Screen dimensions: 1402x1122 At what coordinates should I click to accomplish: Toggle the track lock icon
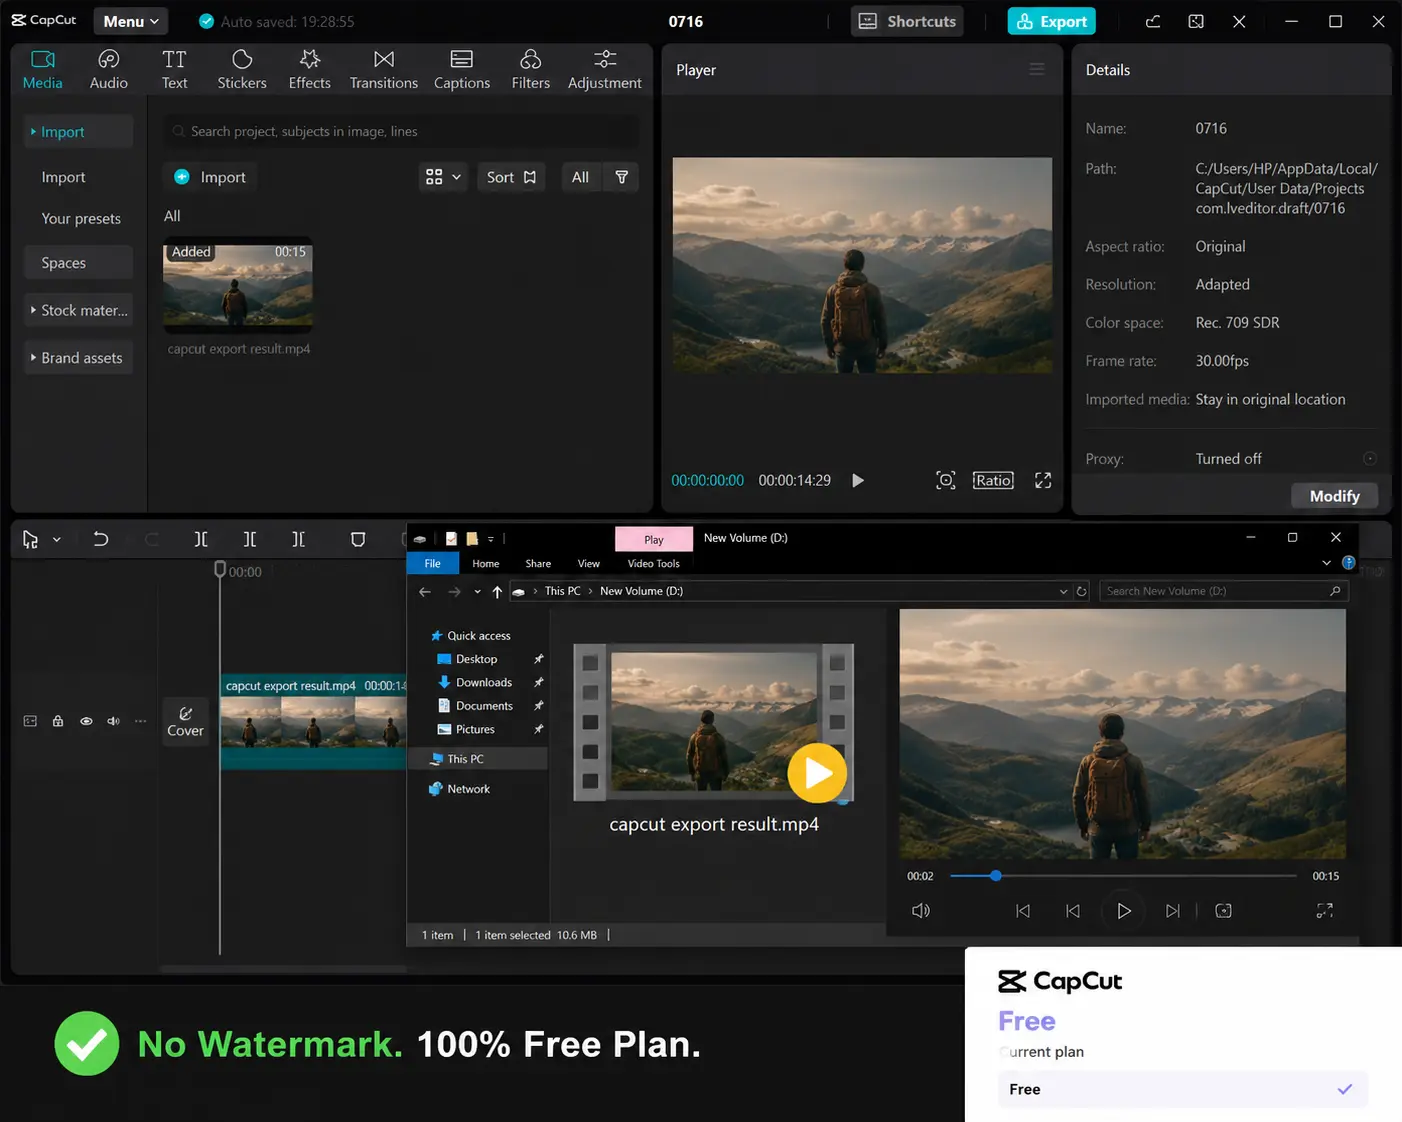(58, 721)
